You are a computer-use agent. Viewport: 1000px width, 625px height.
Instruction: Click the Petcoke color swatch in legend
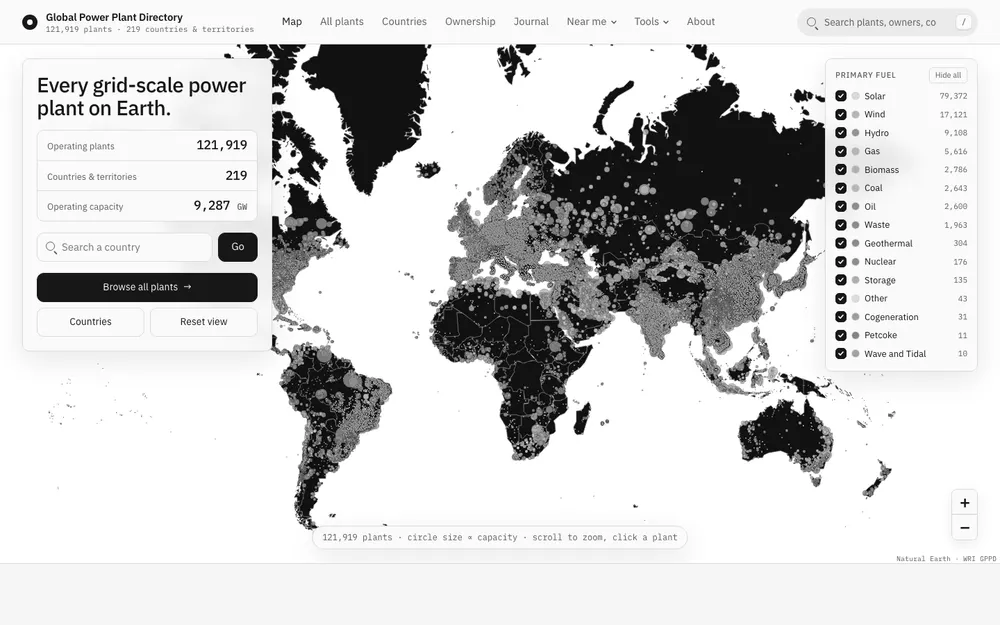pos(855,335)
